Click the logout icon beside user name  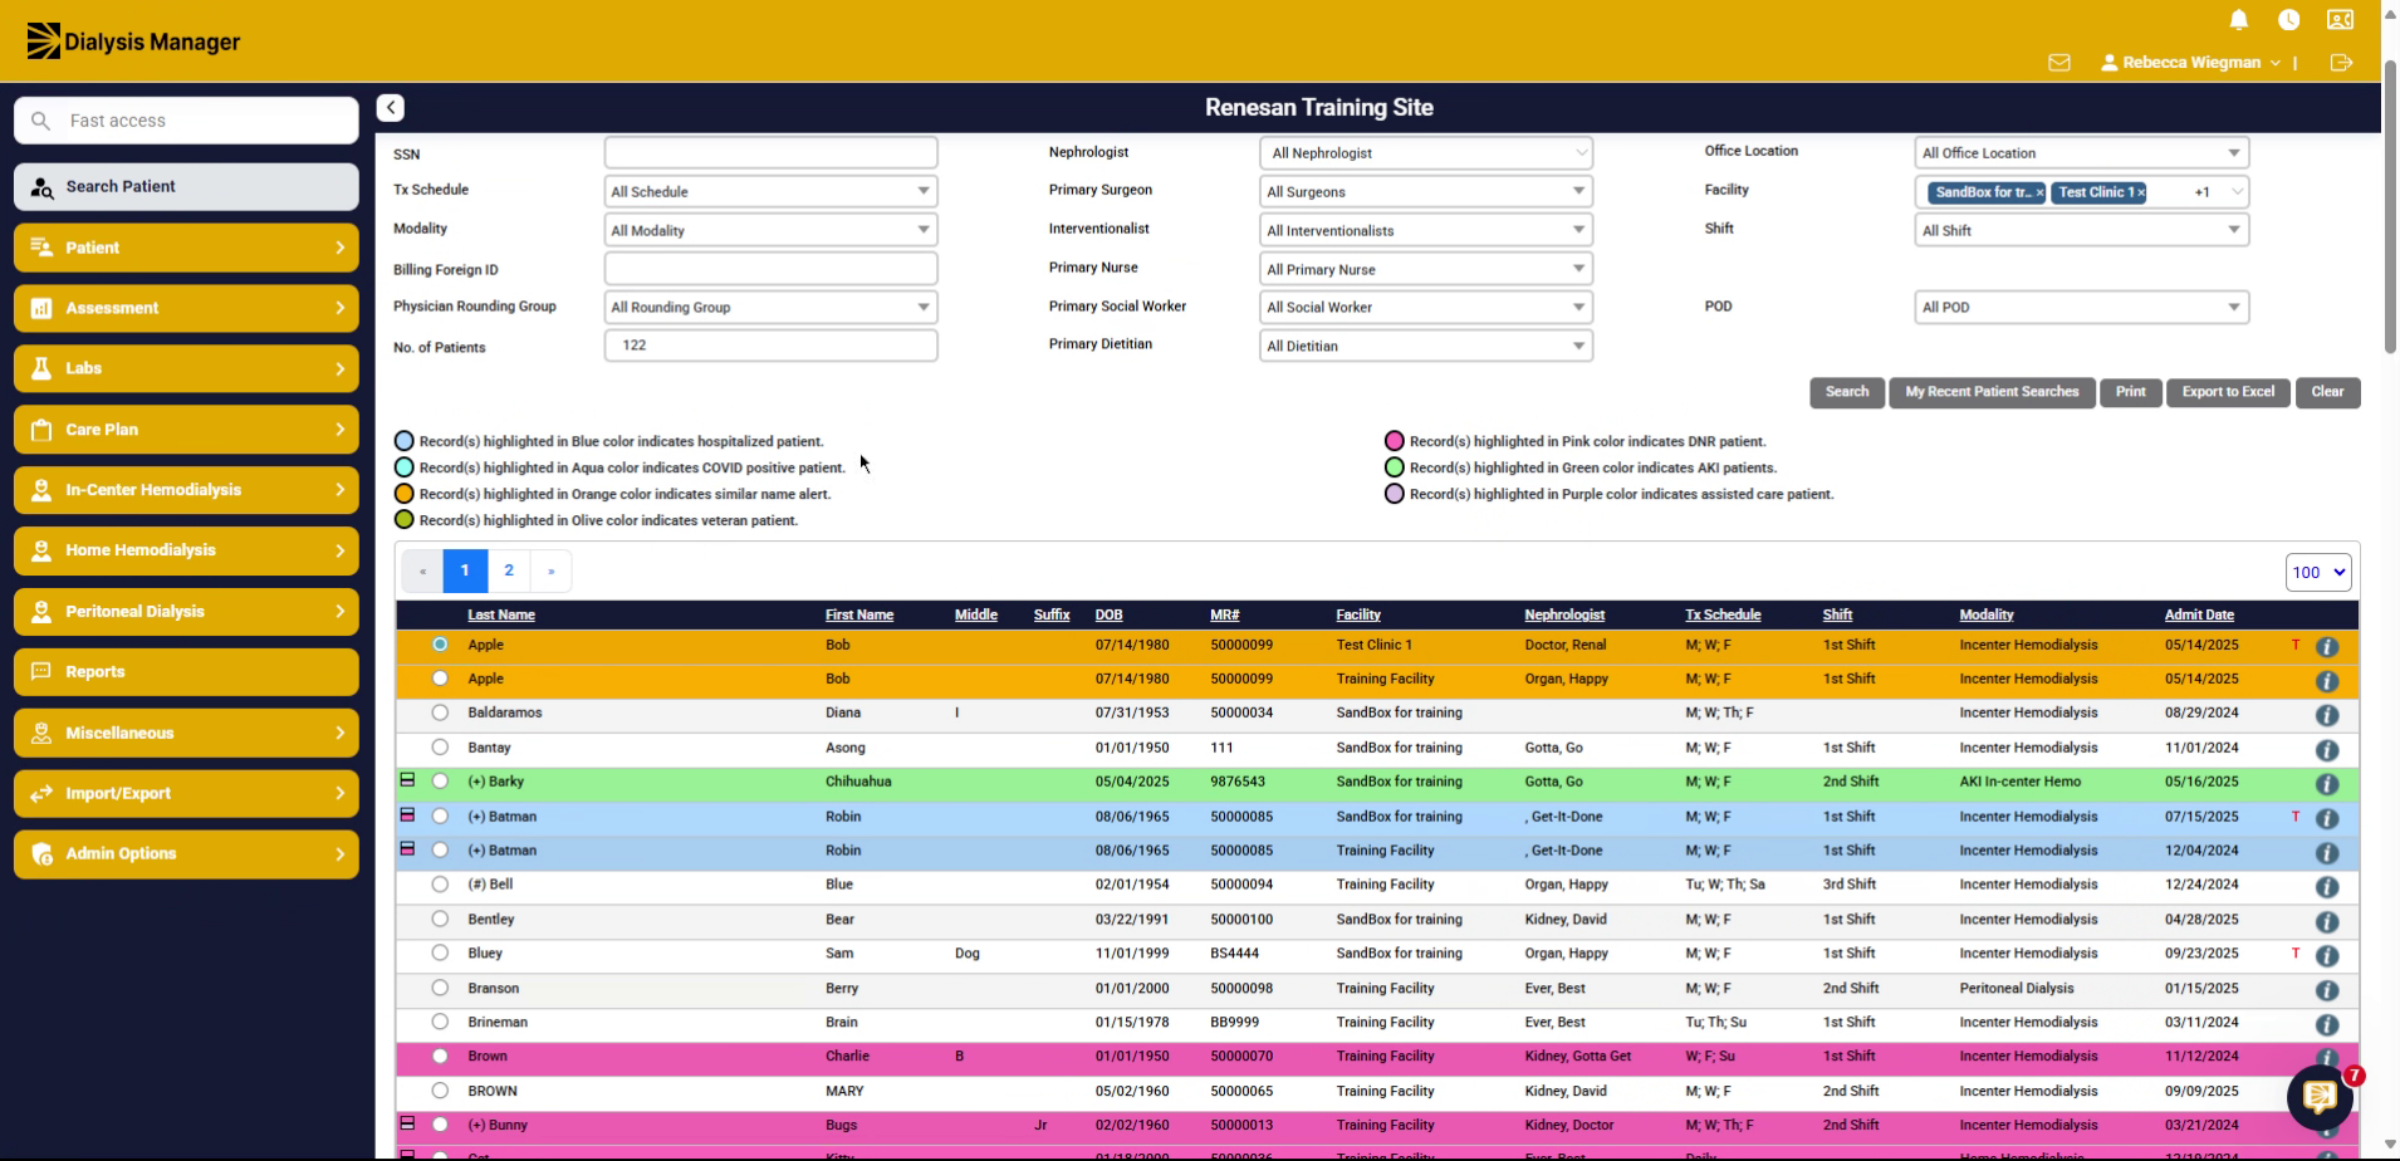tap(2341, 62)
